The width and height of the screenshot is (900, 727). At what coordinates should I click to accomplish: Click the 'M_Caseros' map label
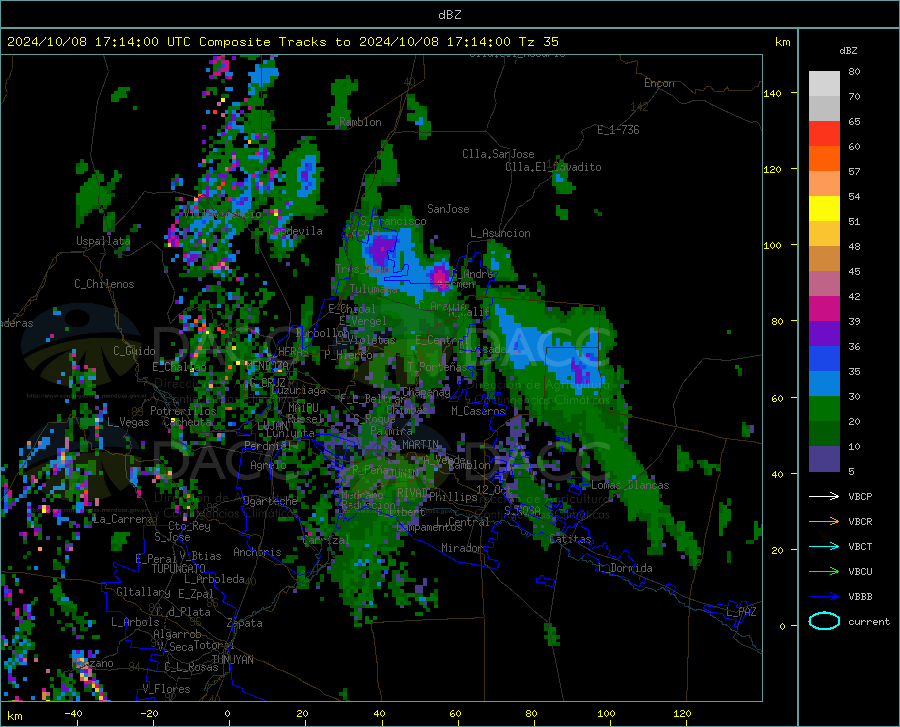(x=478, y=411)
